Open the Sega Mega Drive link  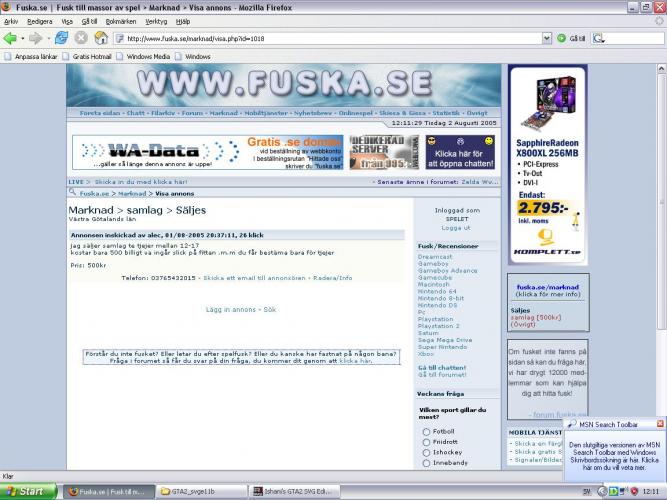(445, 340)
